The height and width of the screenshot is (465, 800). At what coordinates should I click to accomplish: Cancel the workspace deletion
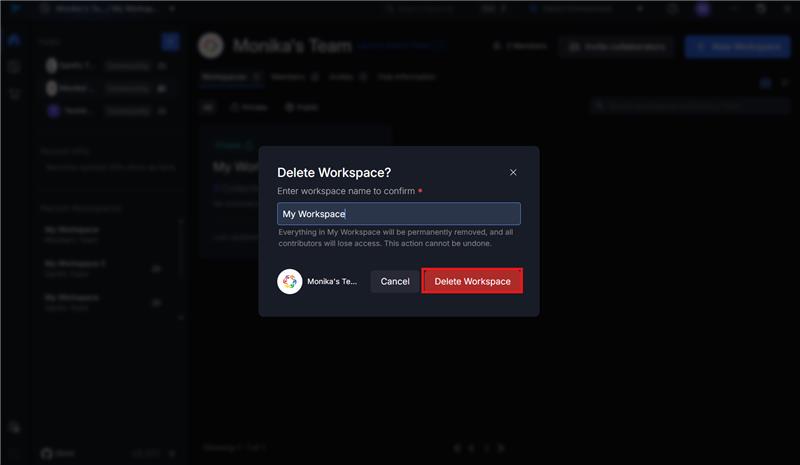[x=394, y=281]
